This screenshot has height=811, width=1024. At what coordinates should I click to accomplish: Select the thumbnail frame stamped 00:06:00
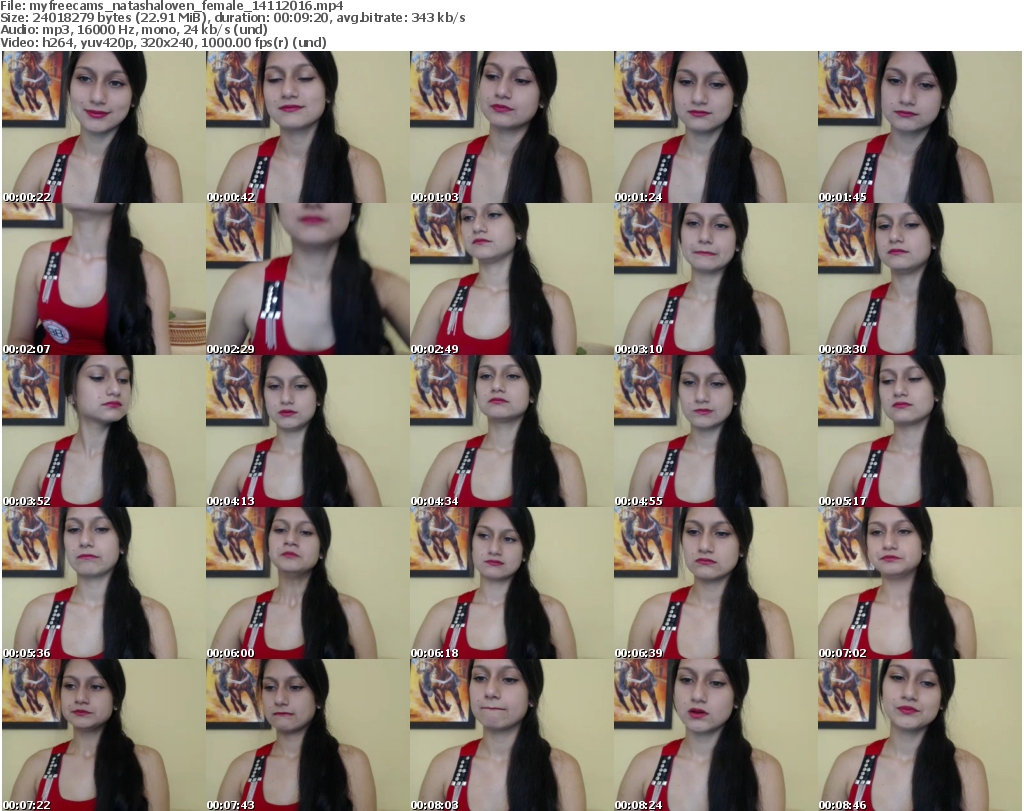click(x=308, y=583)
